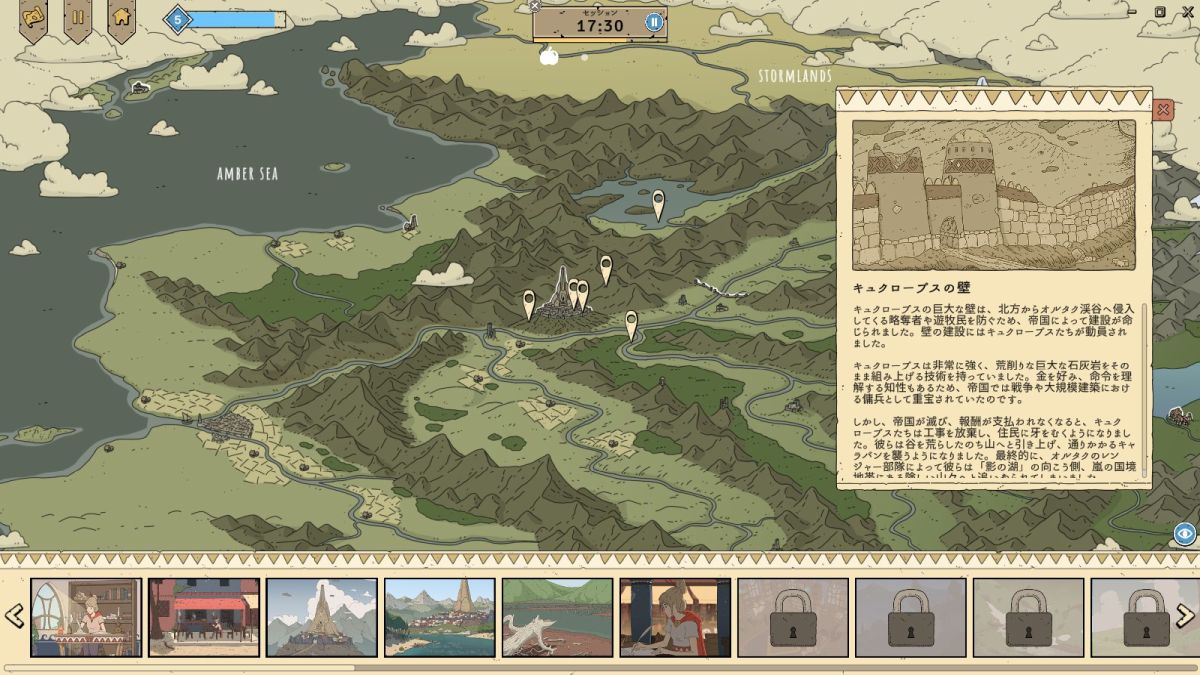Select the map pin left of the central tower
Image resolution: width=1200 pixels, height=675 pixels.
[529, 301]
